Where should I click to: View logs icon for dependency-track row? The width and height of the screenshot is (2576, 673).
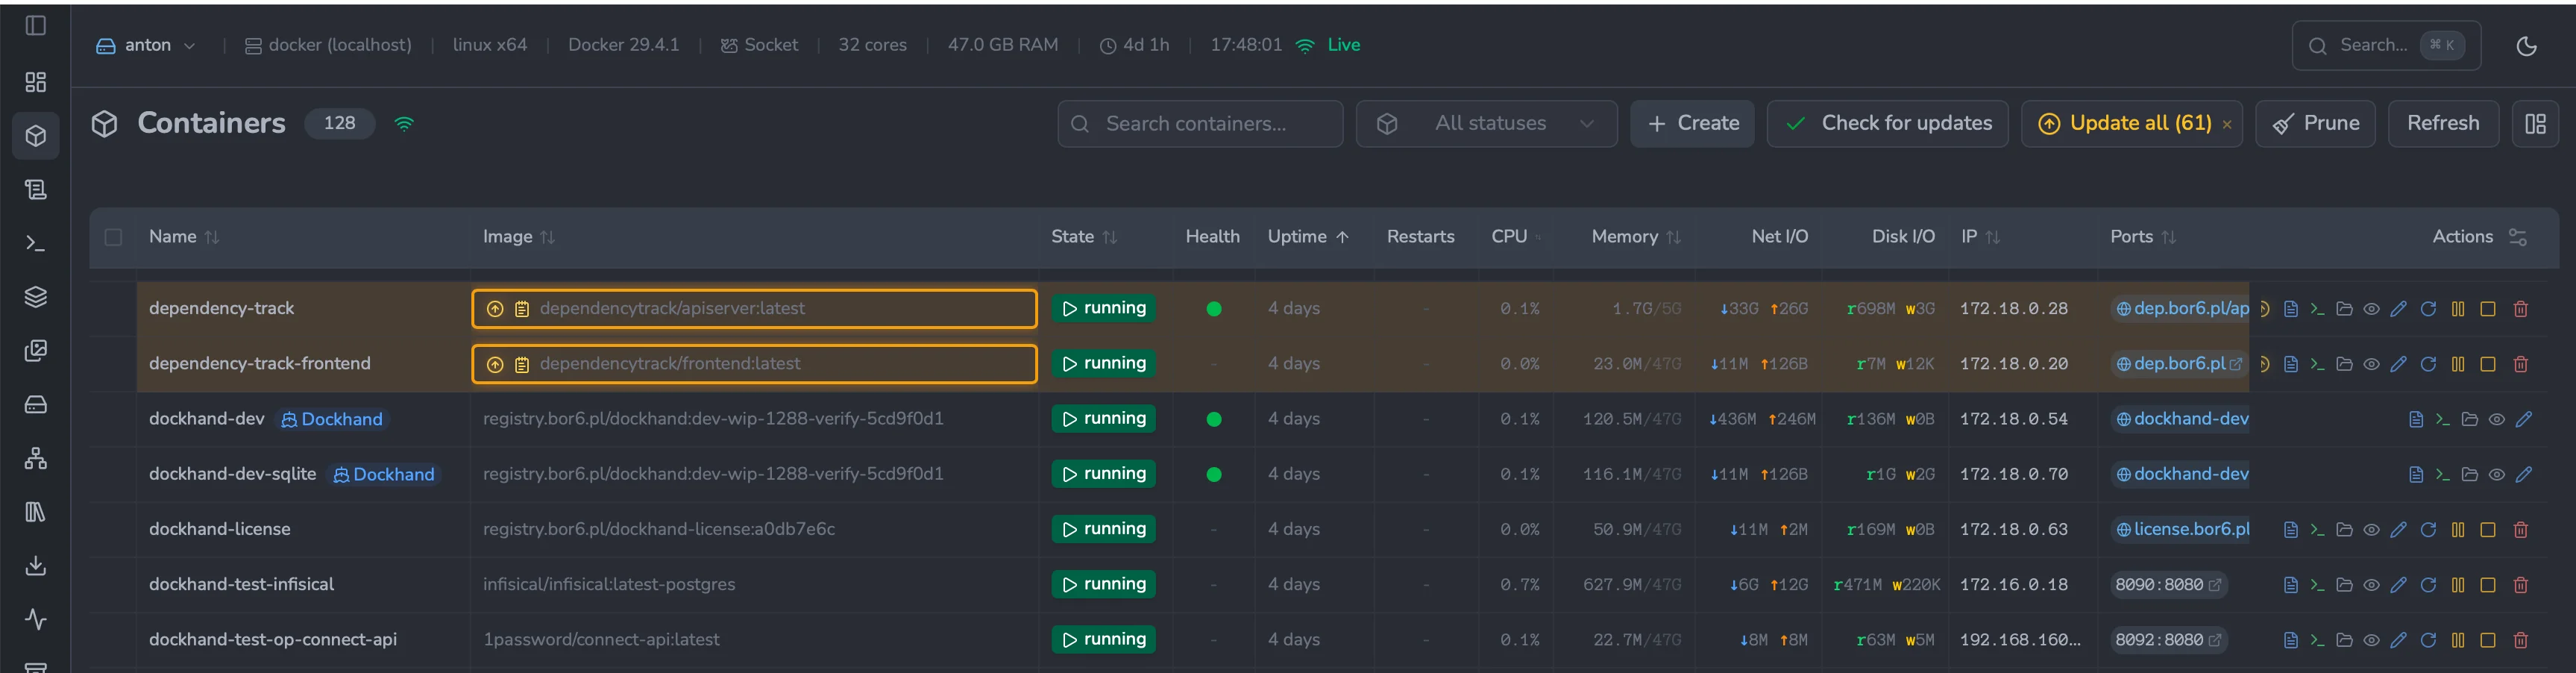coord(2290,309)
